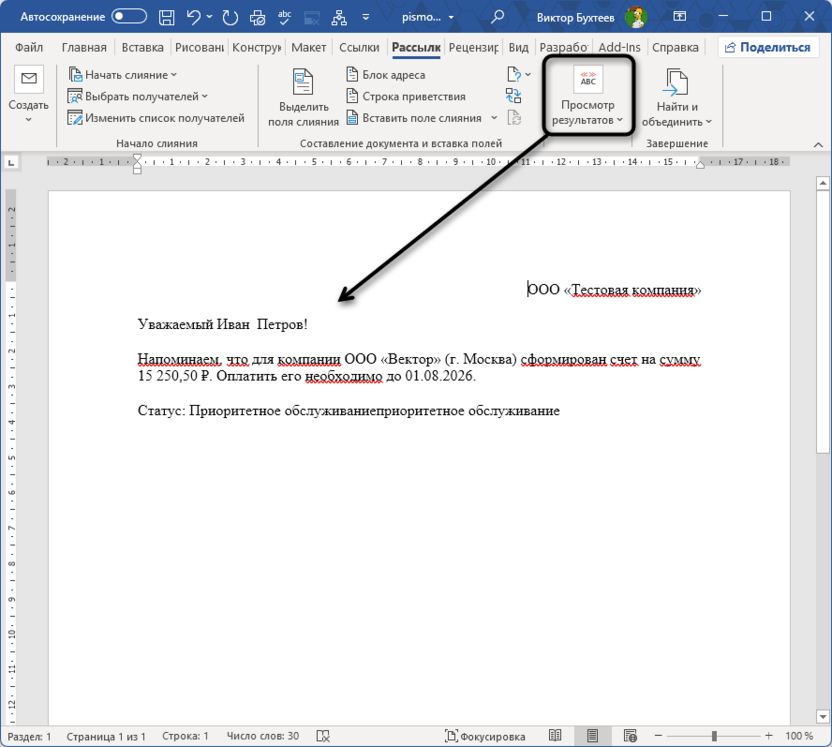This screenshot has height=747, width=832.
Task: Switch to the Рецензирование tab
Action: [473, 48]
